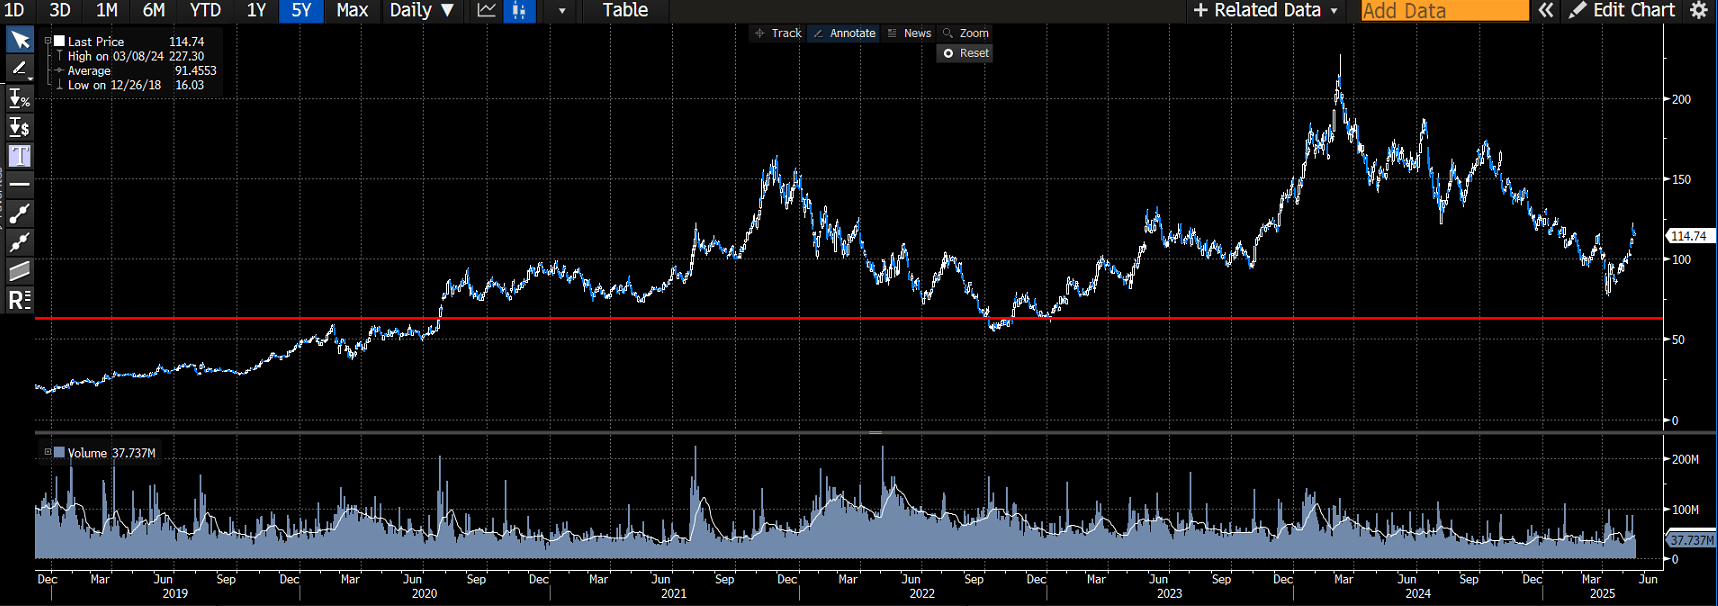Image resolution: width=1718 pixels, height=606 pixels.
Task: Toggle Annotate mode on chart
Action: (x=844, y=33)
